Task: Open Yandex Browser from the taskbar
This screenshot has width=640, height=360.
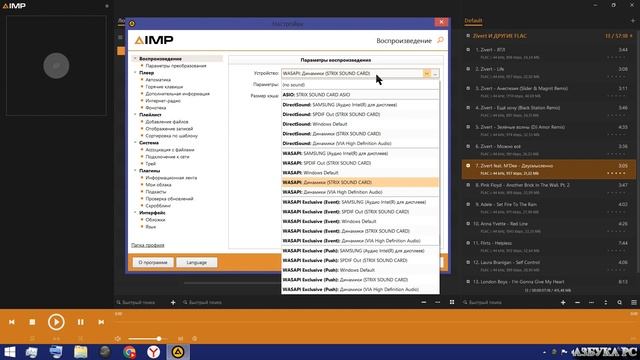Action: [x=153, y=352]
